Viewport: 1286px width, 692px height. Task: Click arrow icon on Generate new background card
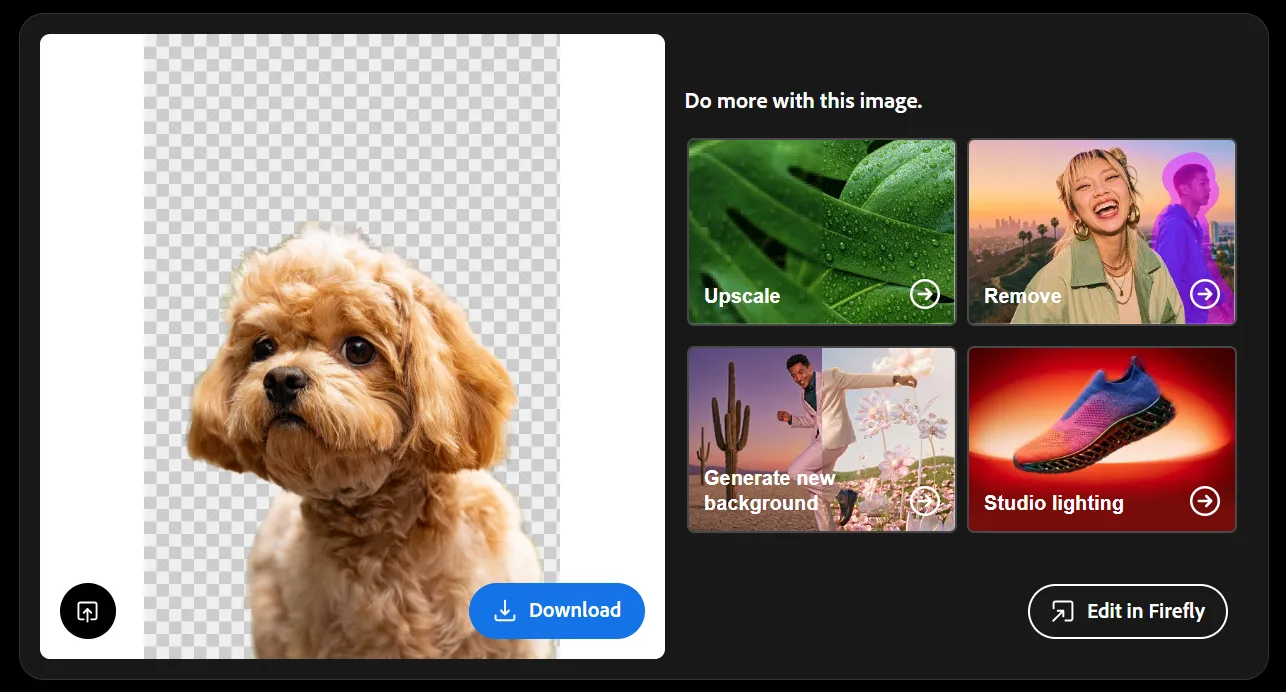(x=925, y=501)
